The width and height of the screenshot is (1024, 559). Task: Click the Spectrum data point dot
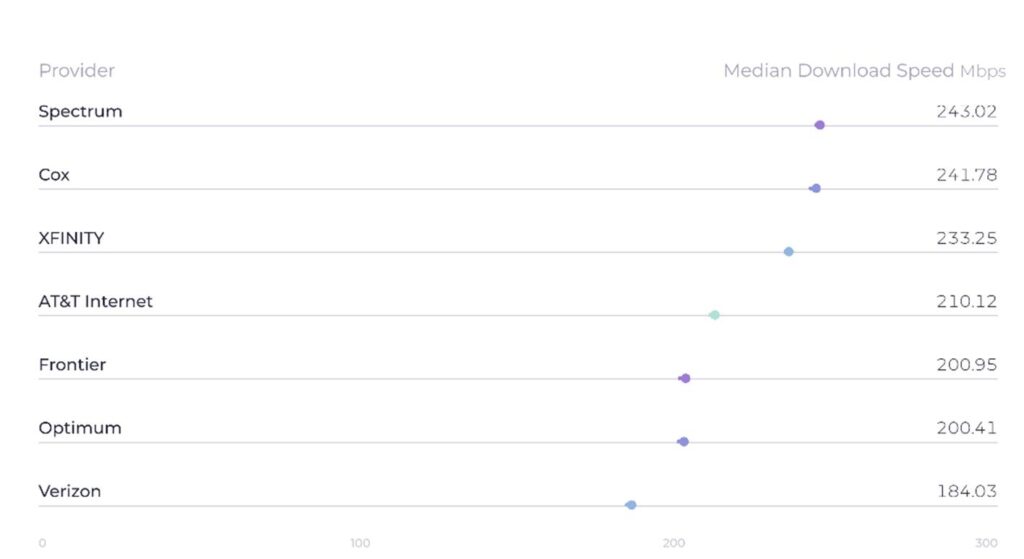click(820, 125)
